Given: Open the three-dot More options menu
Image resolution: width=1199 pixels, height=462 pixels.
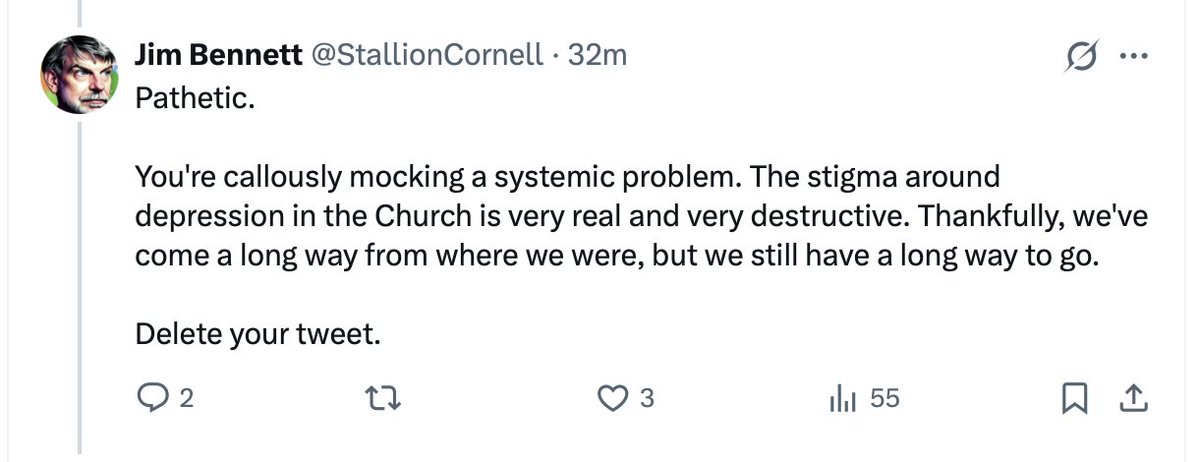Looking at the screenshot, I should click(1133, 56).
